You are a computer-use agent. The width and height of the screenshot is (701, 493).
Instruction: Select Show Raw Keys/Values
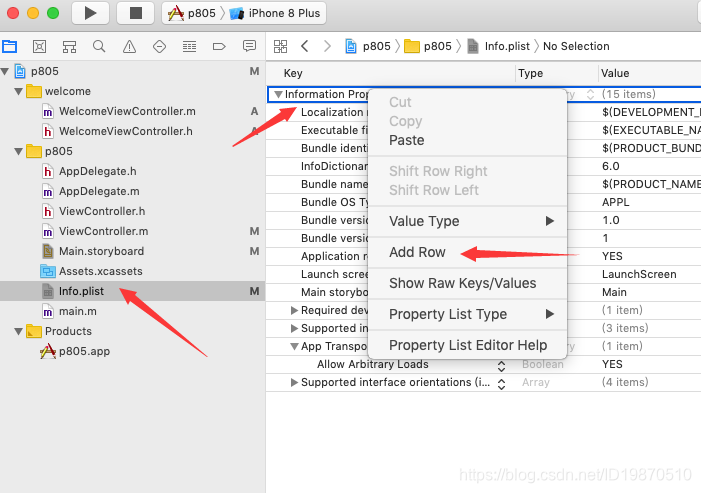click(x=467, y=283)
